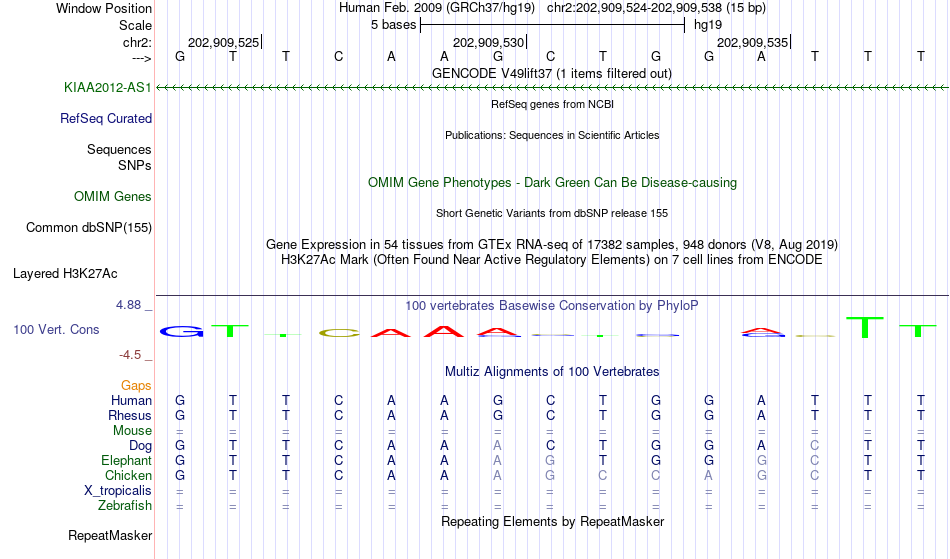Viewport: 950px width, 559px height.
Task: Click the Sequences SNPs track label
Action: coord(119,157)
